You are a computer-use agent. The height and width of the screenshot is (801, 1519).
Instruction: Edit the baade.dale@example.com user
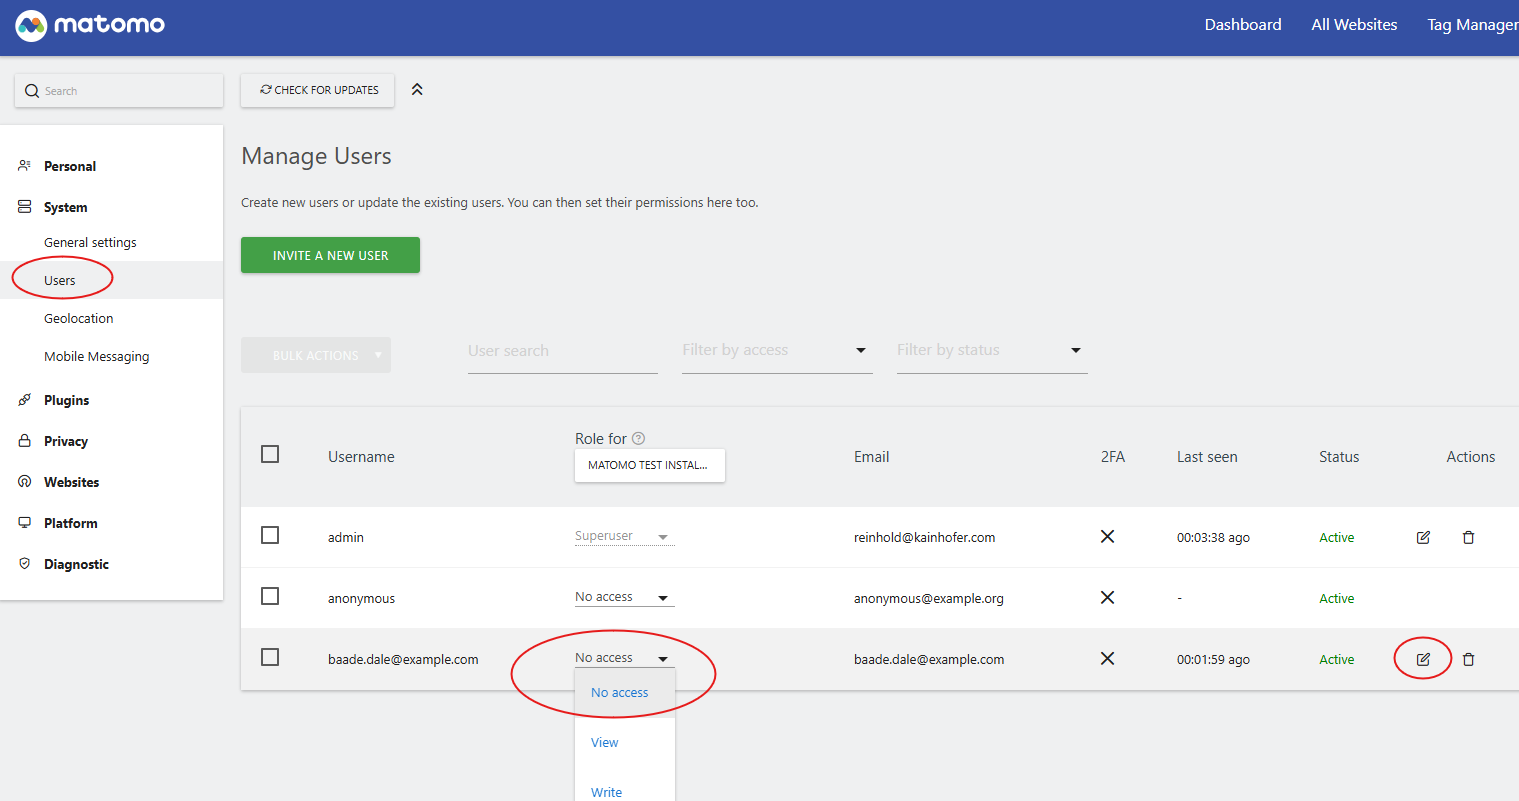click(1423, 659)
